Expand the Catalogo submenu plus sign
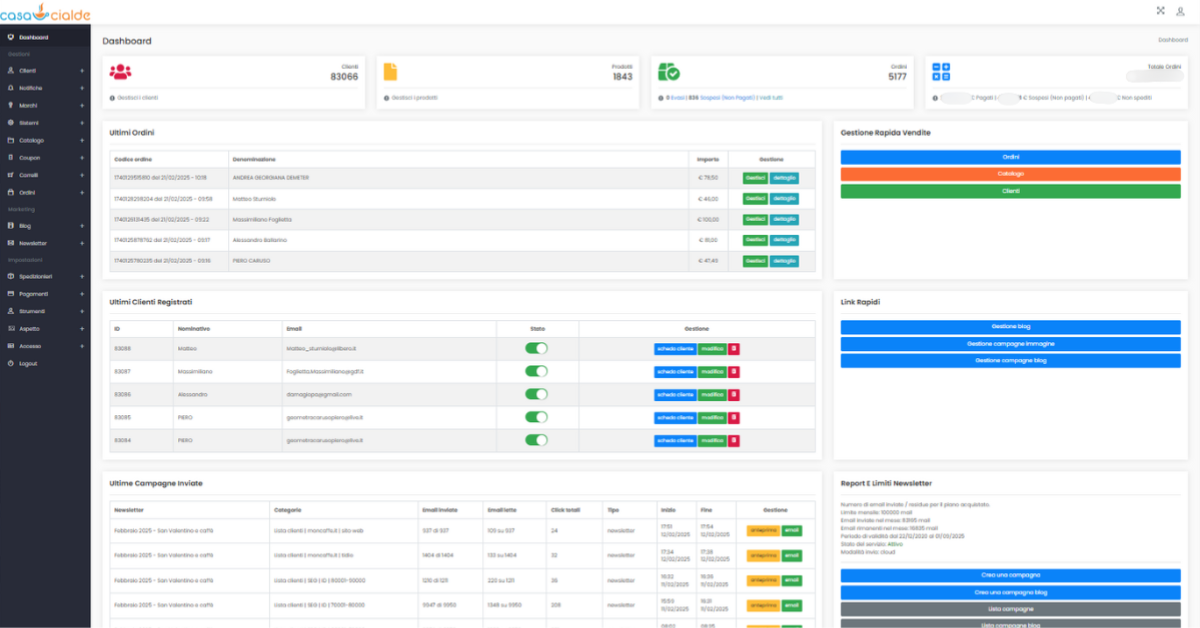The height and width of the screenshot is (628, 1200). click(x=82, y=140)
